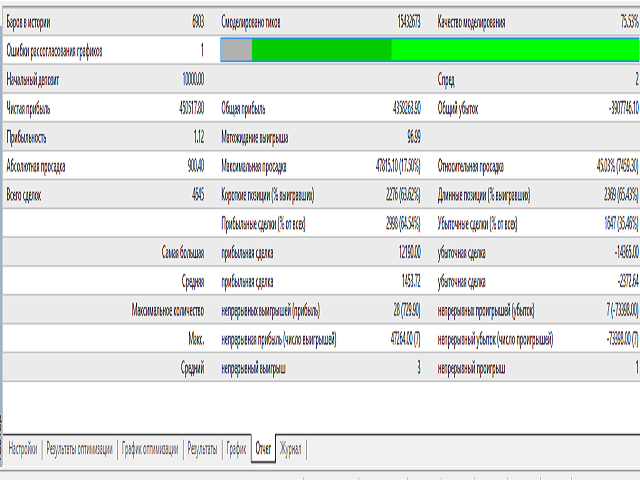Select average loss trade value -2372.64

[628, 282]
